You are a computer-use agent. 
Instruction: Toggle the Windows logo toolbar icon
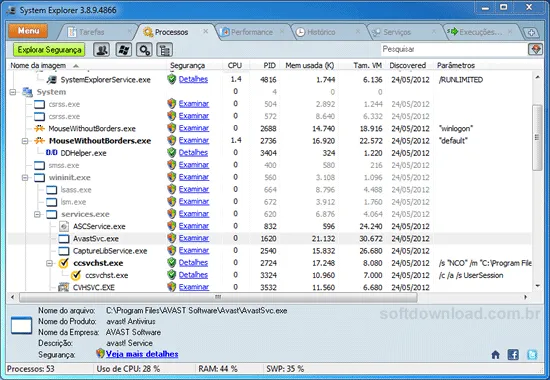tap(123, 50)
